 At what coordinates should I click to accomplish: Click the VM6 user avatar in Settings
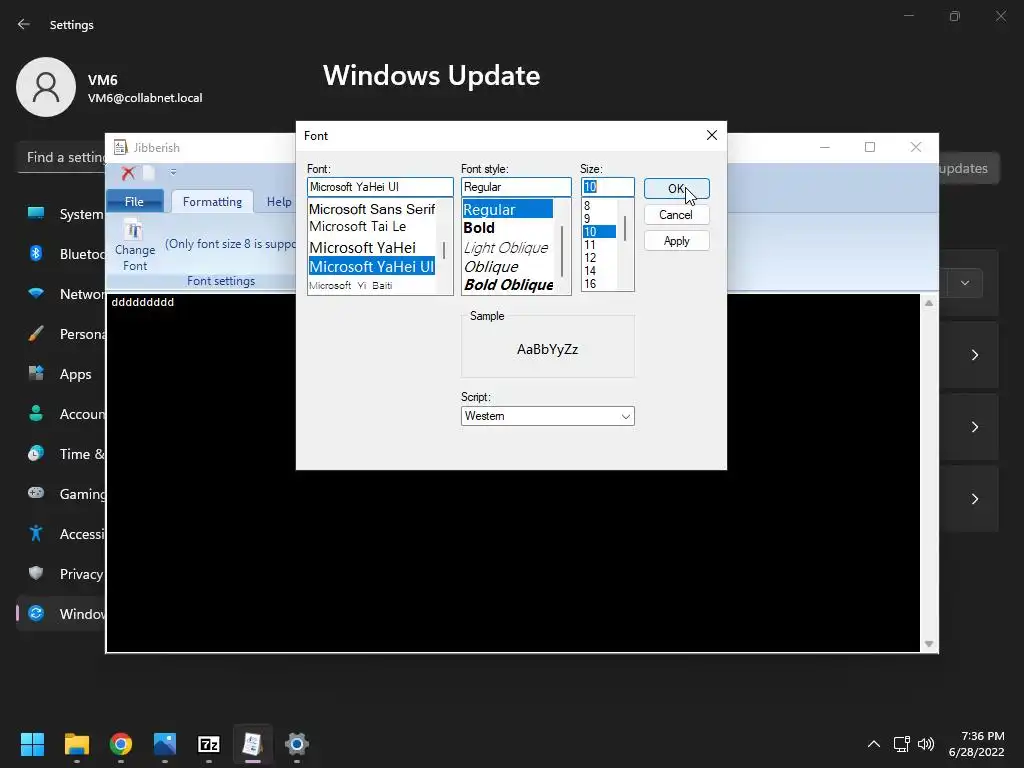pyautogui.click(x=46, y=87)
